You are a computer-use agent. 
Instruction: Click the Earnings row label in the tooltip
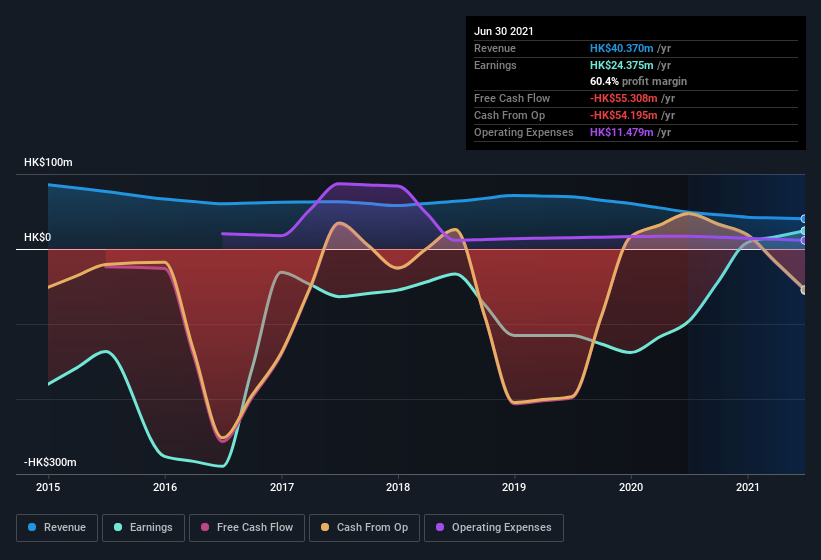click(495, 65)
